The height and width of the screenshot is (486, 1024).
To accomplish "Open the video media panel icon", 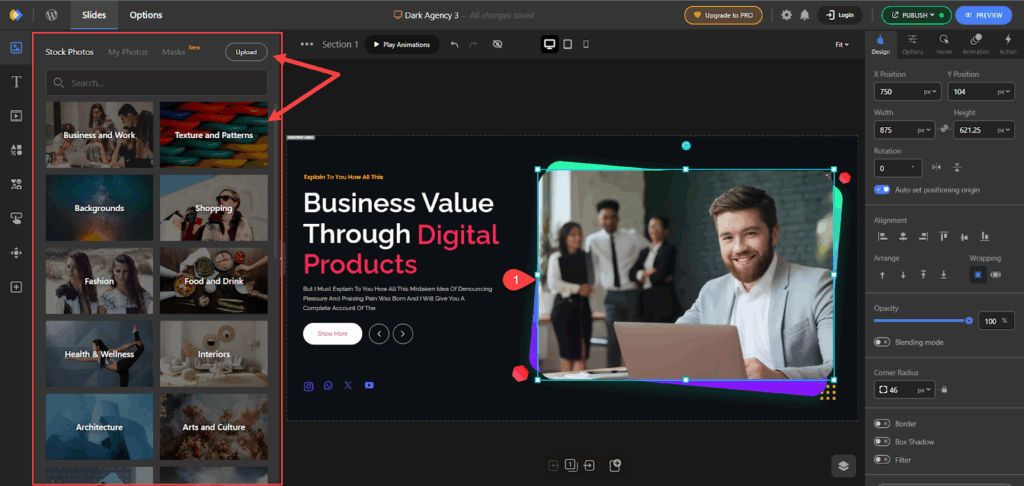I will coord(16,116).
